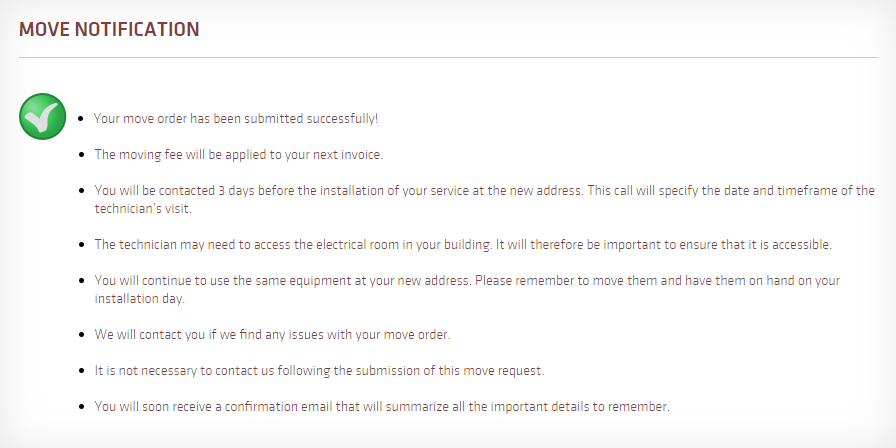Click the electrical room access notice

coord(463,245)
